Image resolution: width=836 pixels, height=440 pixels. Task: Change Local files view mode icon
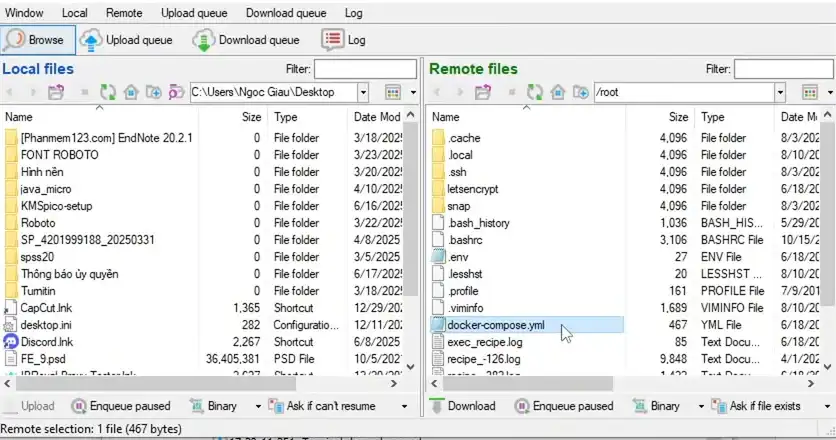pos(393,92)
